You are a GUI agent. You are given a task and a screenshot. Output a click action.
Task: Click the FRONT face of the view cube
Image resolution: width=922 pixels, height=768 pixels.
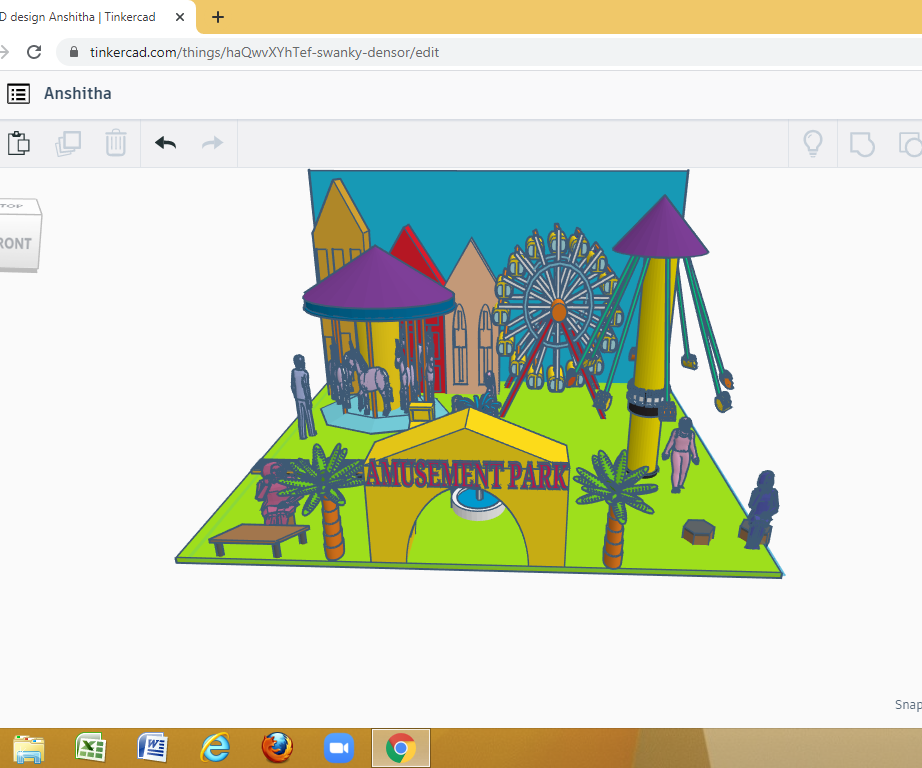point(16,245)
